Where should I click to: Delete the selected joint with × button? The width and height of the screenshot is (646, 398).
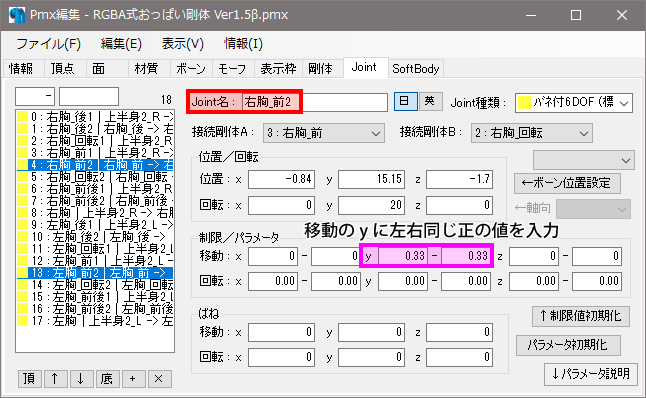(x=159, y=379)
